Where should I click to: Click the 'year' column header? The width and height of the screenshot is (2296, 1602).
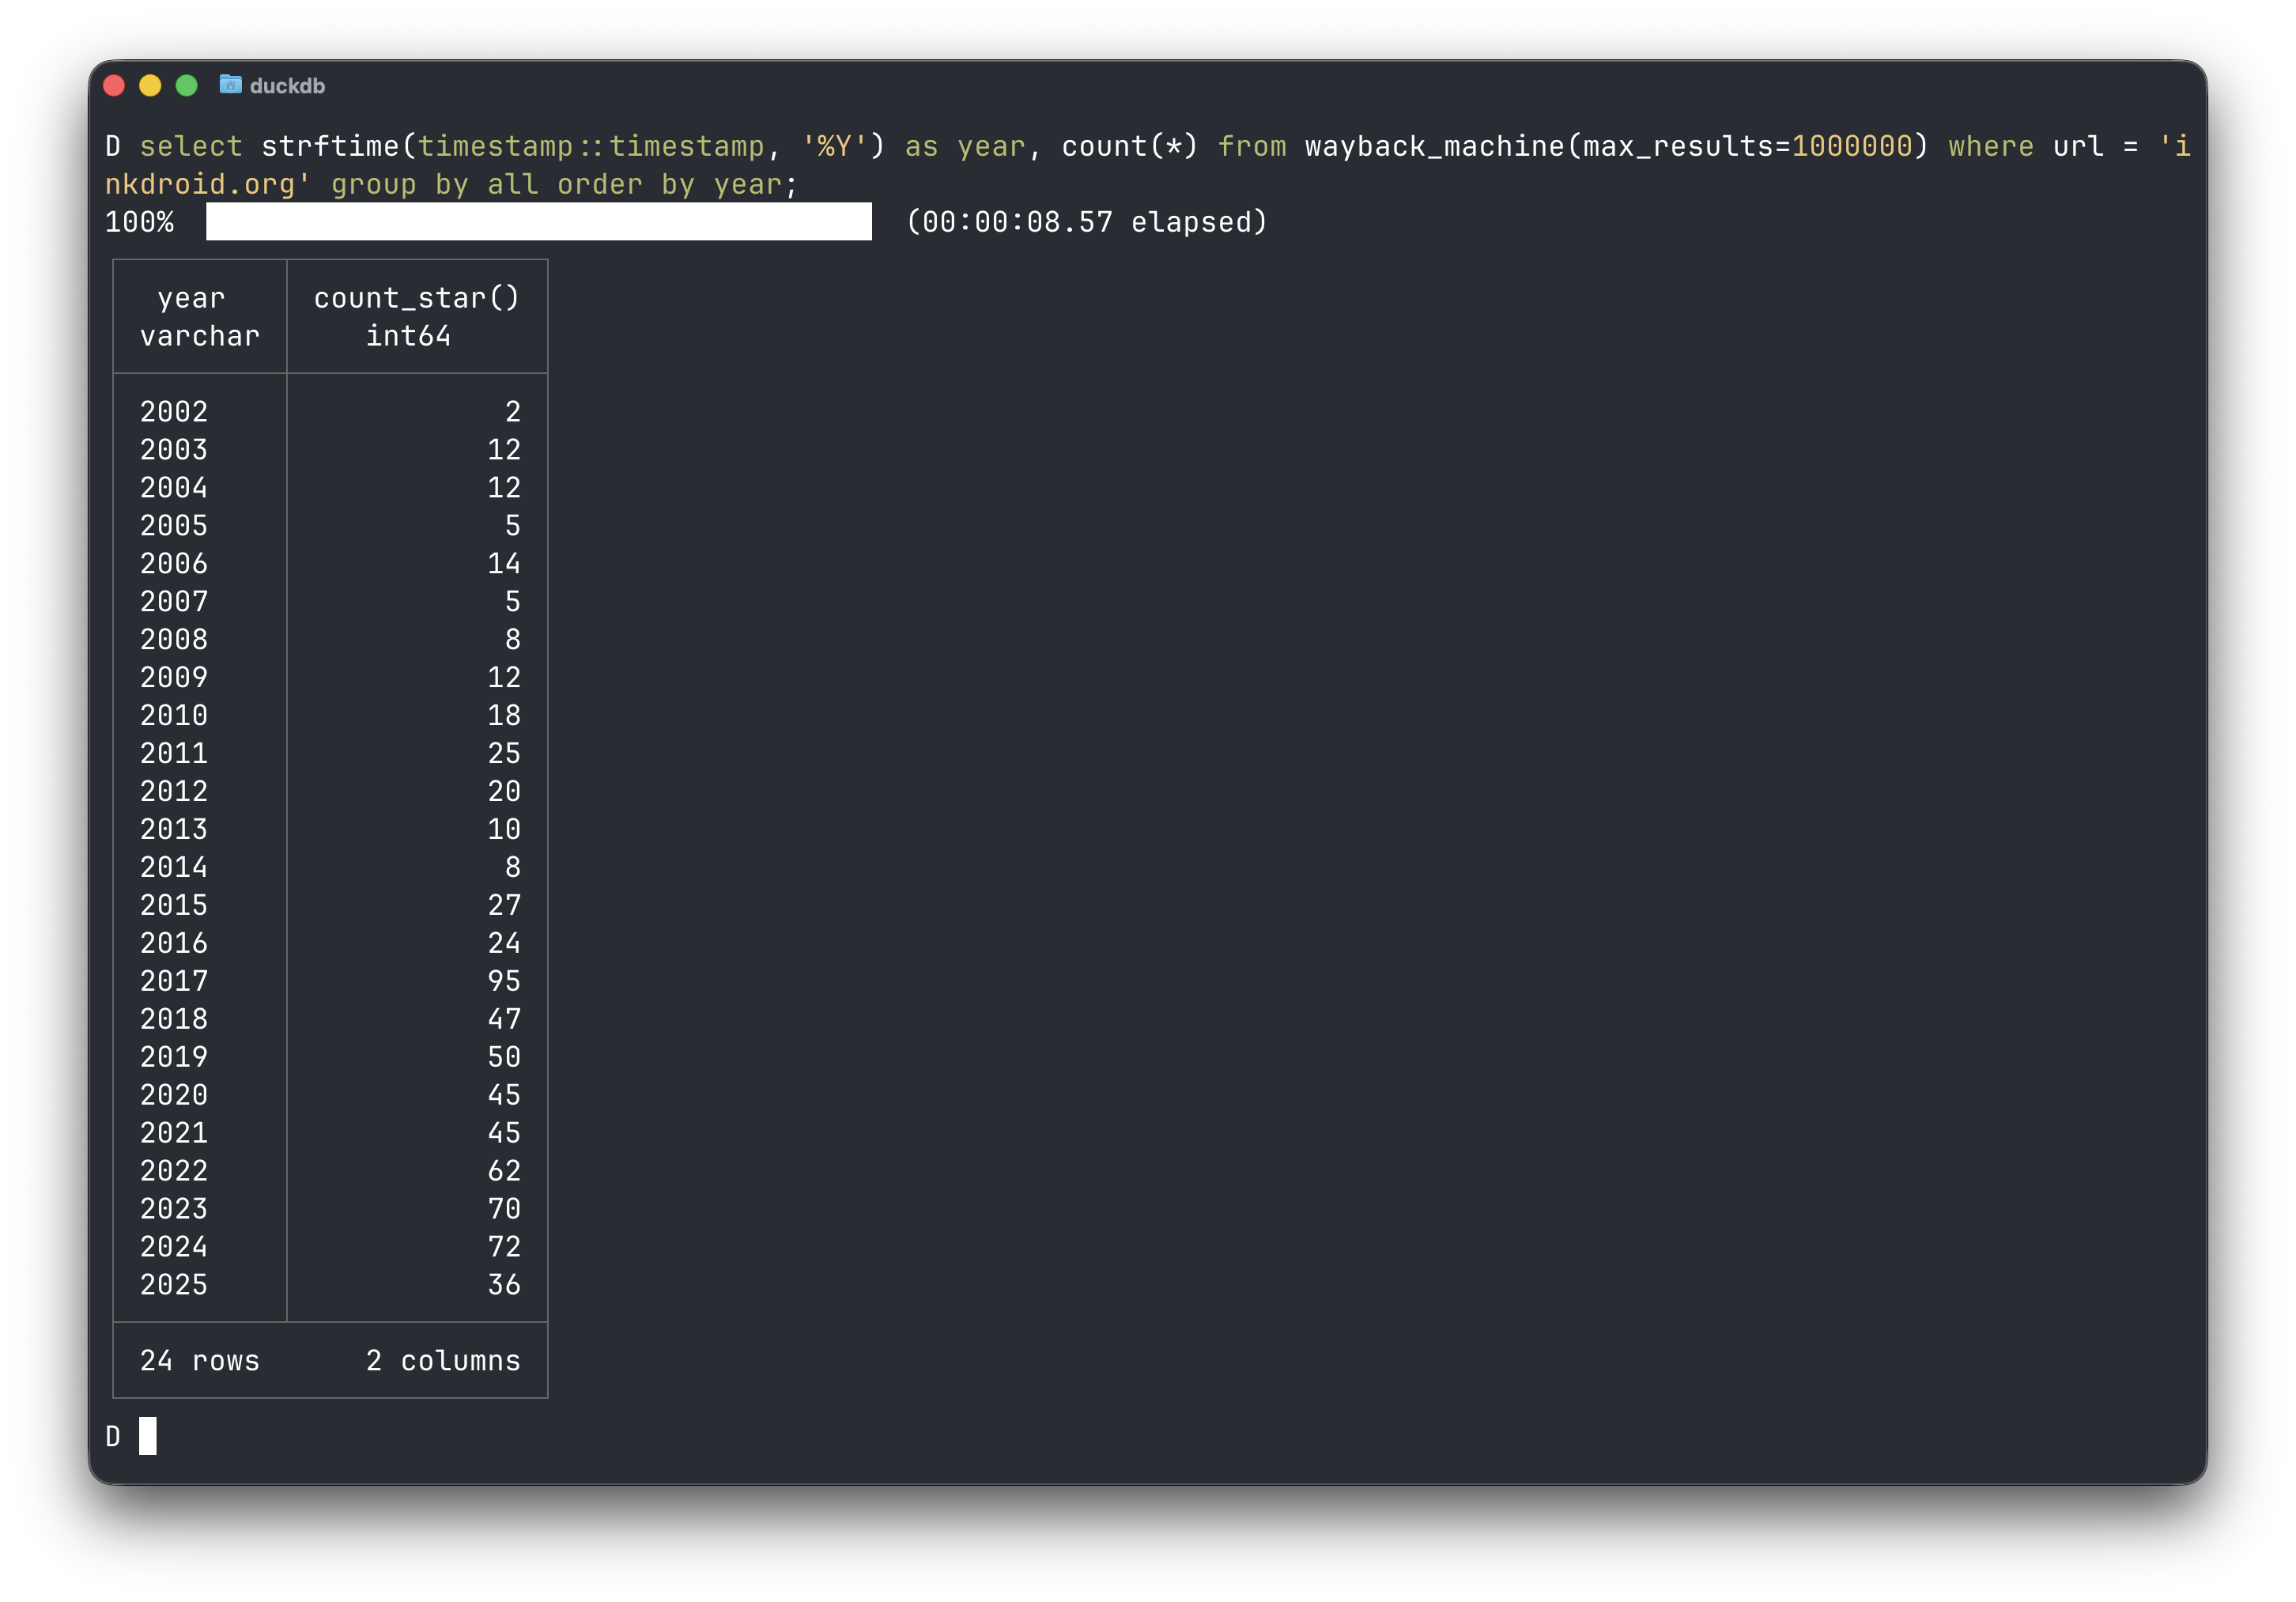point(191,298)
